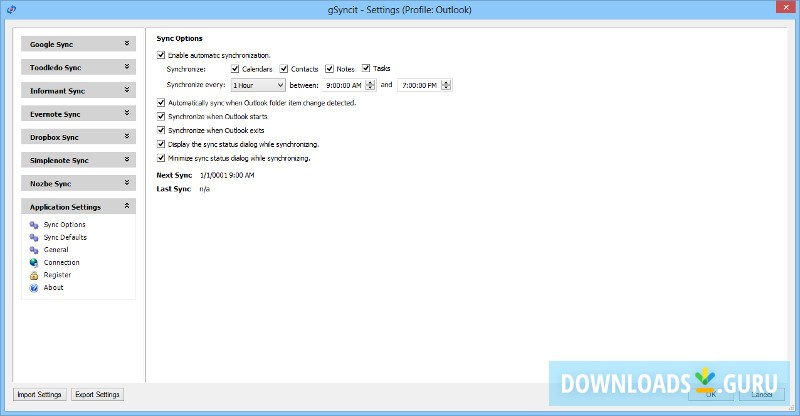Screen dimensions: 800x416
Task: Toggle auto sync on Outlook folder item change
Action: [161, 103]
